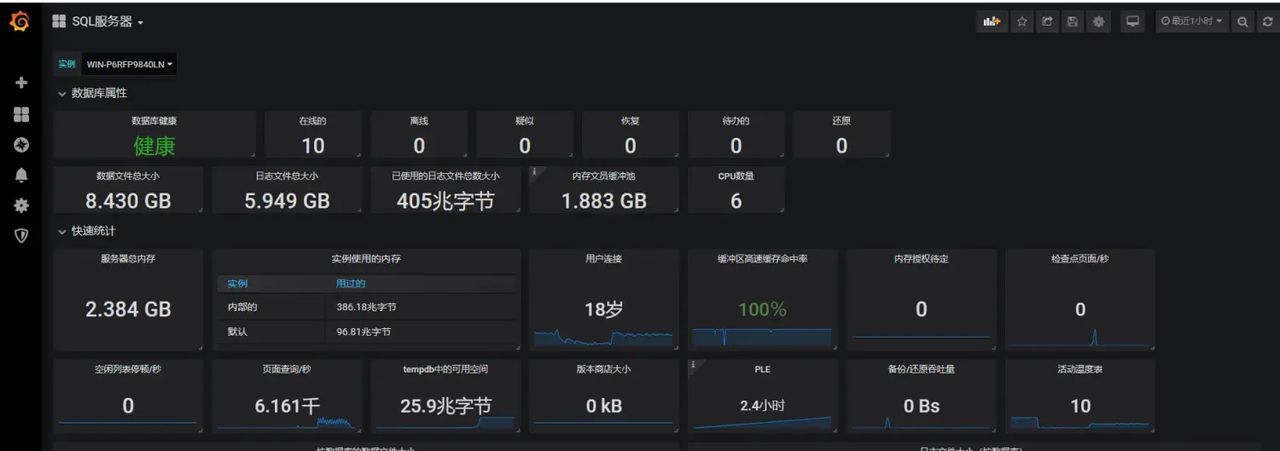Screen dimensions: 1280x451
Task: Open the 用户连接 panel title menu
Action: click(x=604, y=258)
